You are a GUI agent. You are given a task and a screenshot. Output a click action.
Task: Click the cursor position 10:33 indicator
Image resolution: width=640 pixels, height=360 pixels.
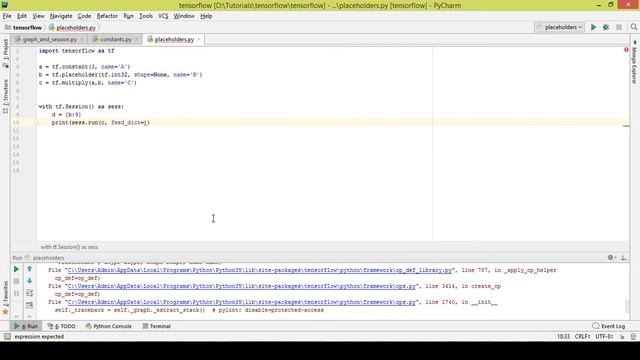pos(563,337)
